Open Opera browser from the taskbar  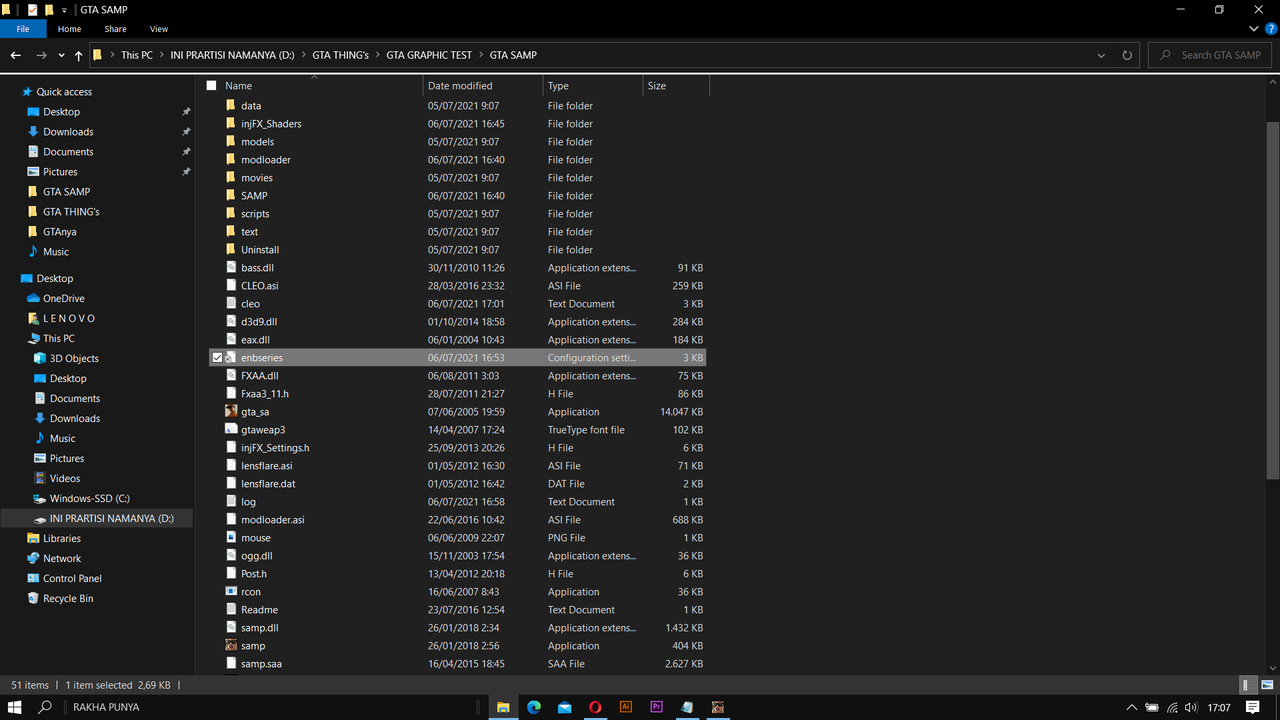click(595, 707)
